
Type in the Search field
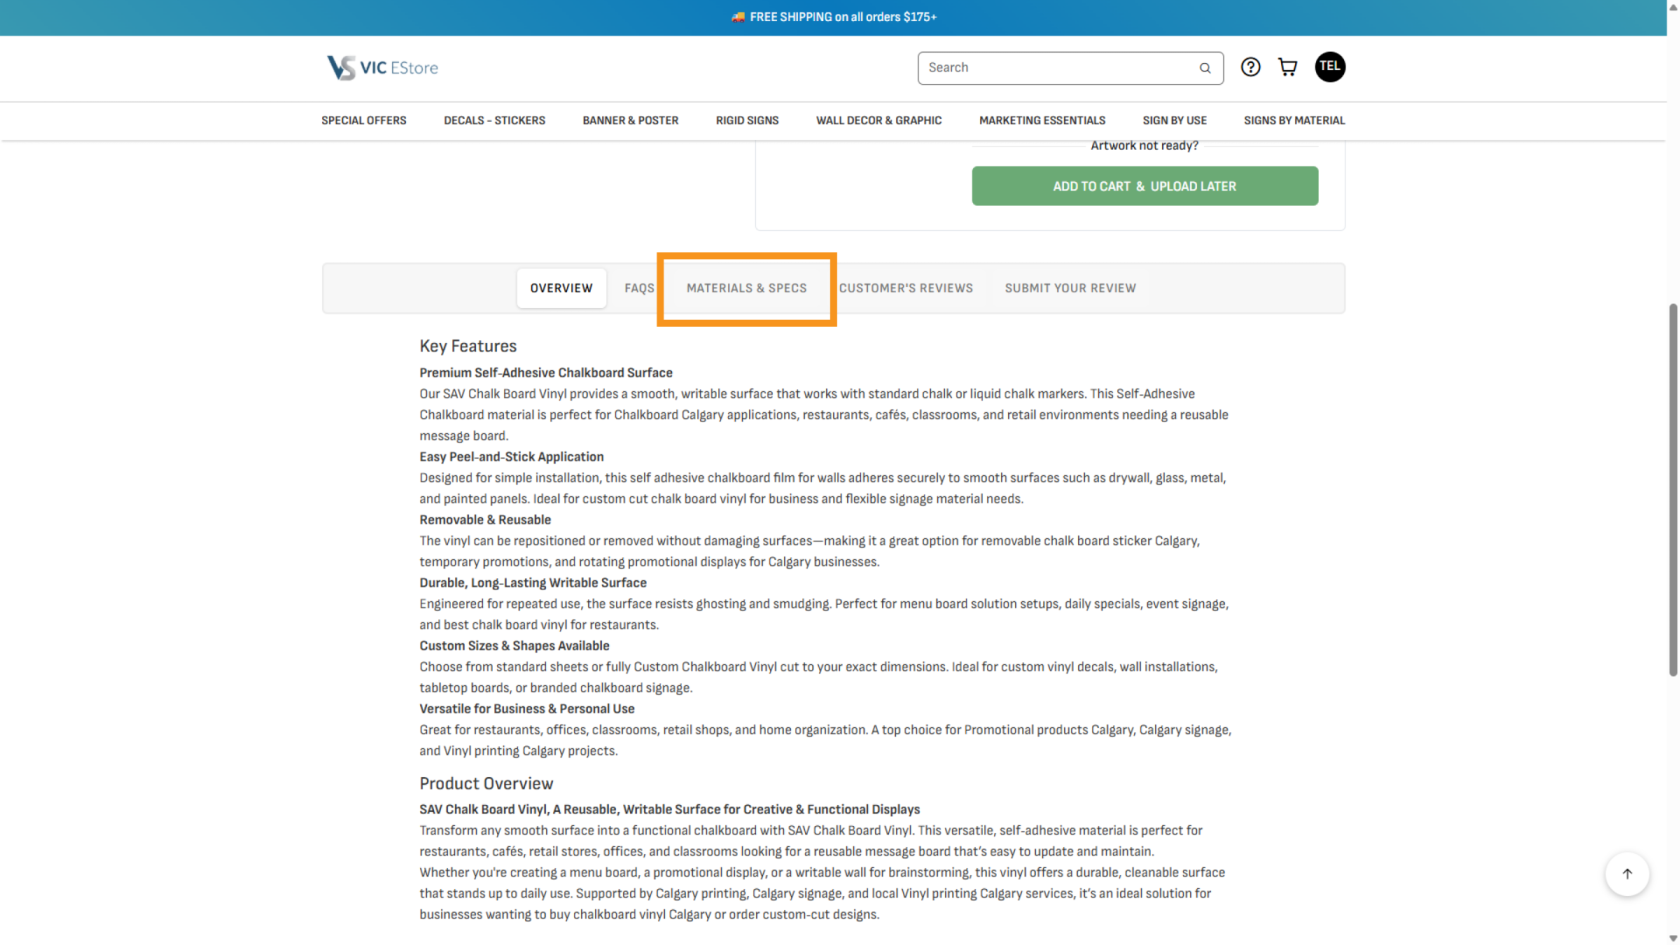1055,68
